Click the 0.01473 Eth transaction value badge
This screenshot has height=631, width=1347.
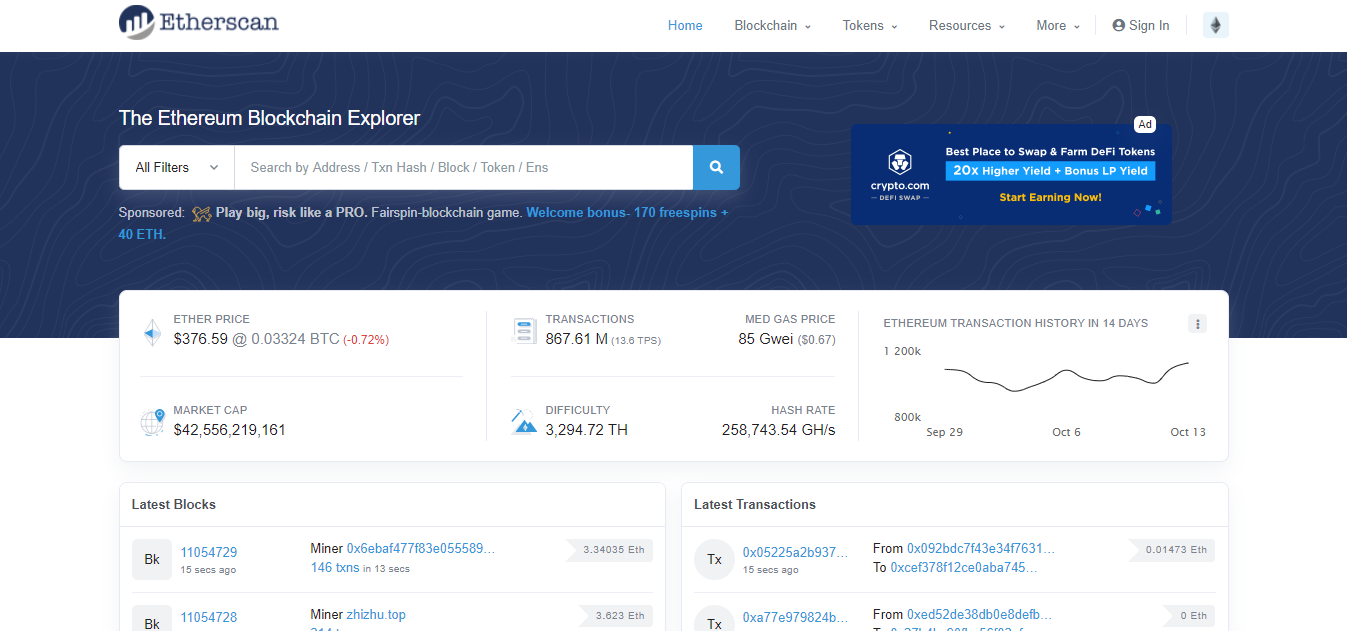(x=1172, y=549)
